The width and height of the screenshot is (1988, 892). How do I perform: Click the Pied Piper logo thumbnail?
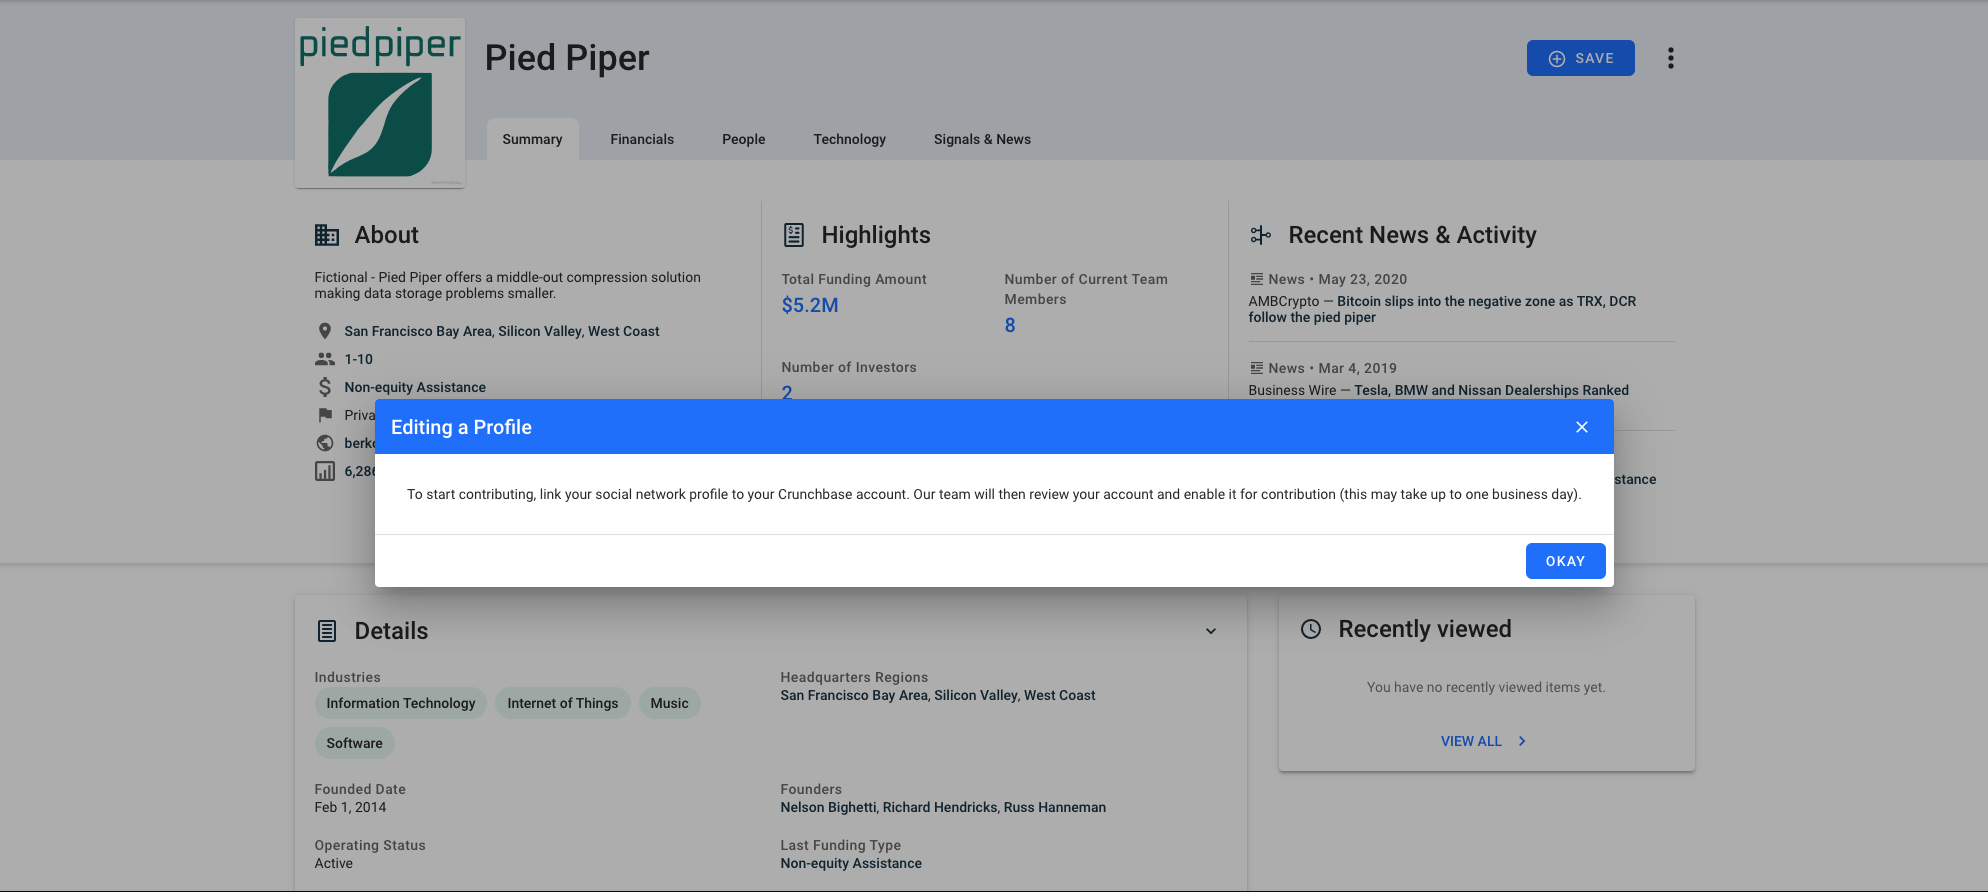[x=380, y=103]
